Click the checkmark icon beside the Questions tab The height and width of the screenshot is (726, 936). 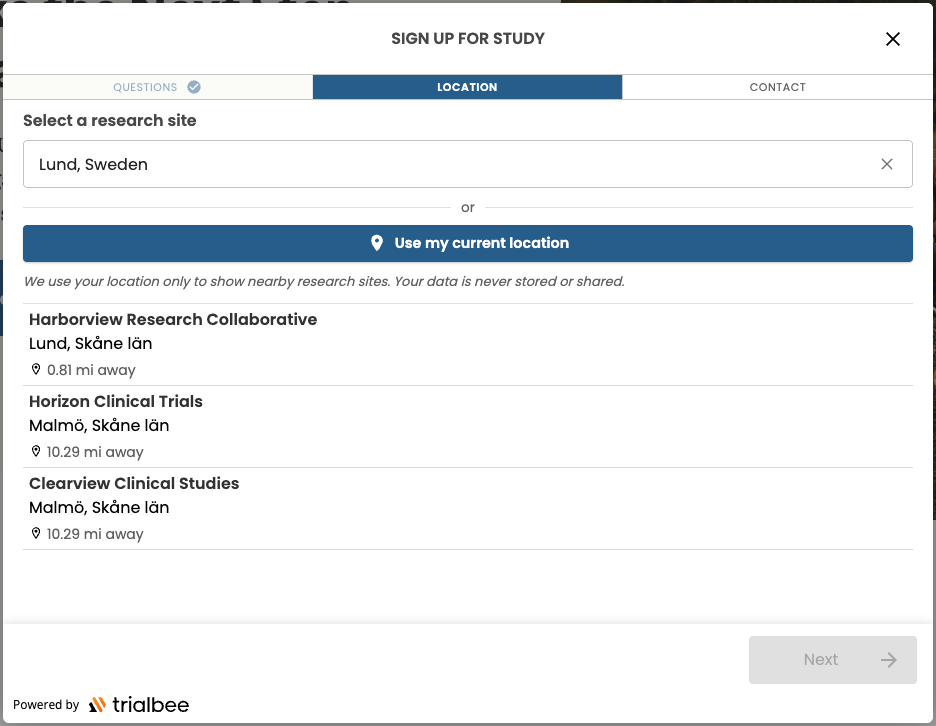pos(195,87)
